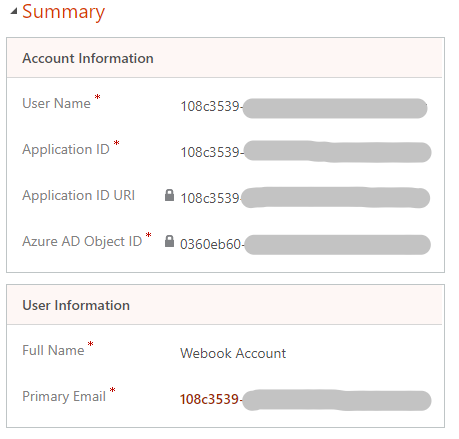Select the User Name value field
The image size is (459, 439).
click(x=304, y=107)
